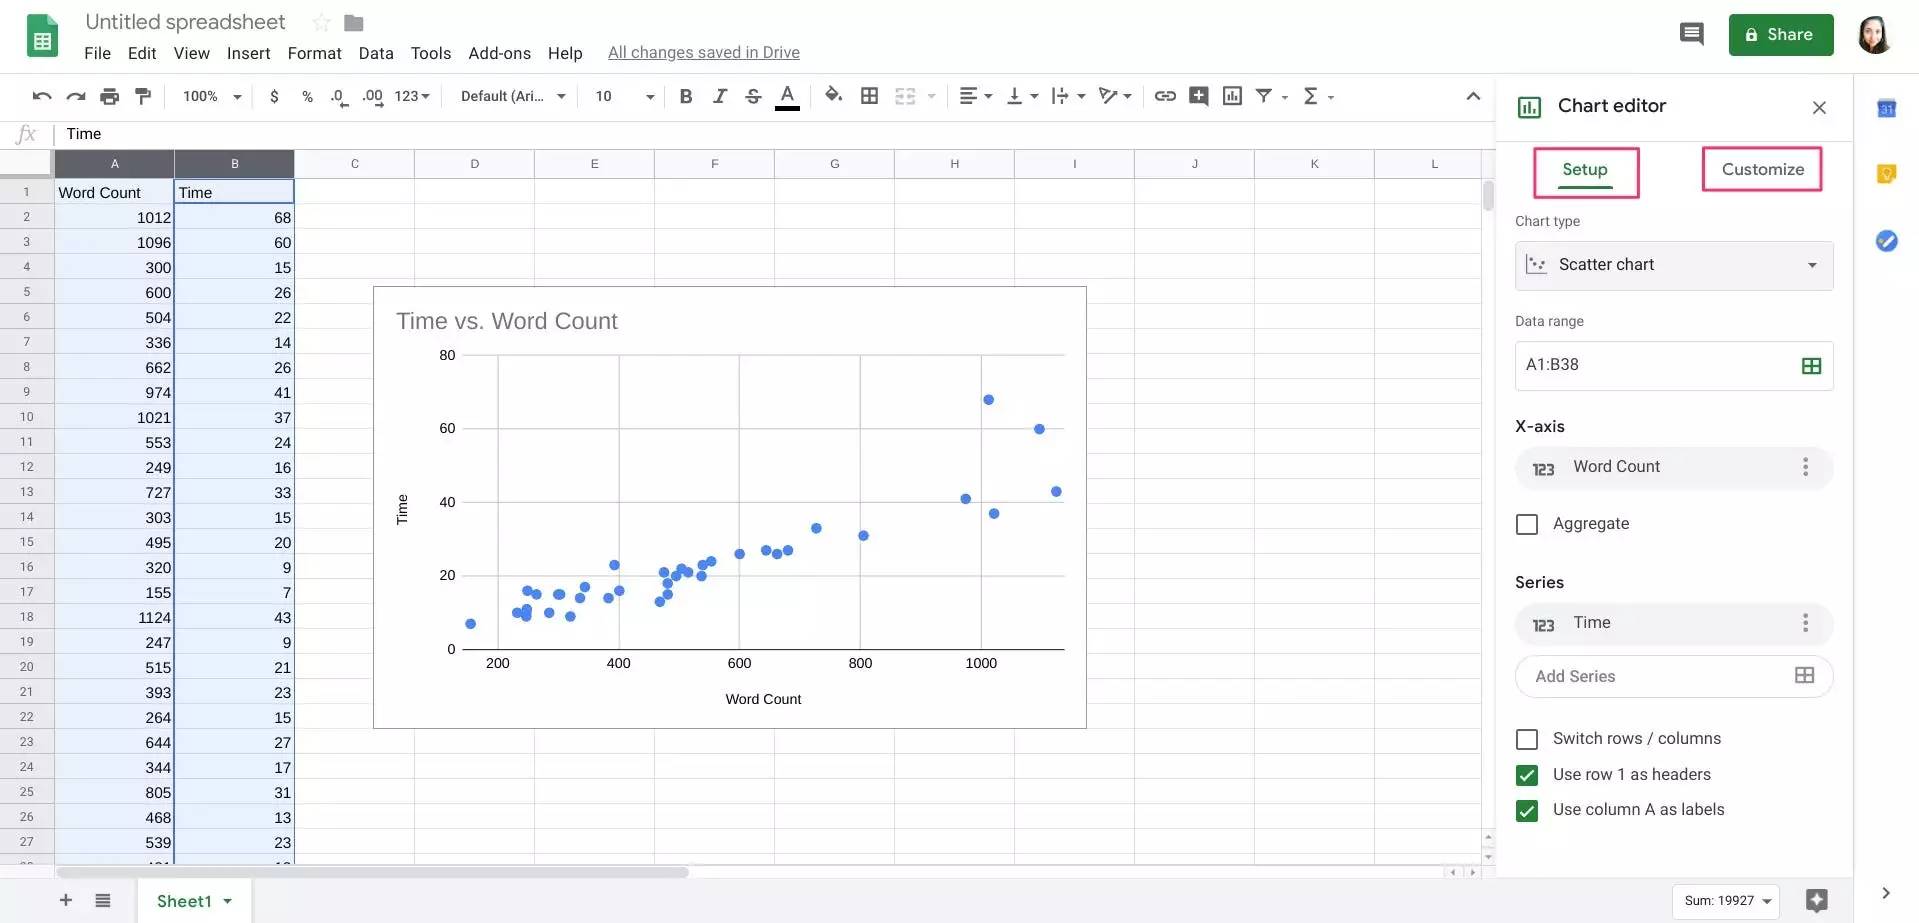This screenshot has width=1919, height=923.
Task: Select the Paint format roller icon
Action: pyautogui.click(x=143, y=96)
